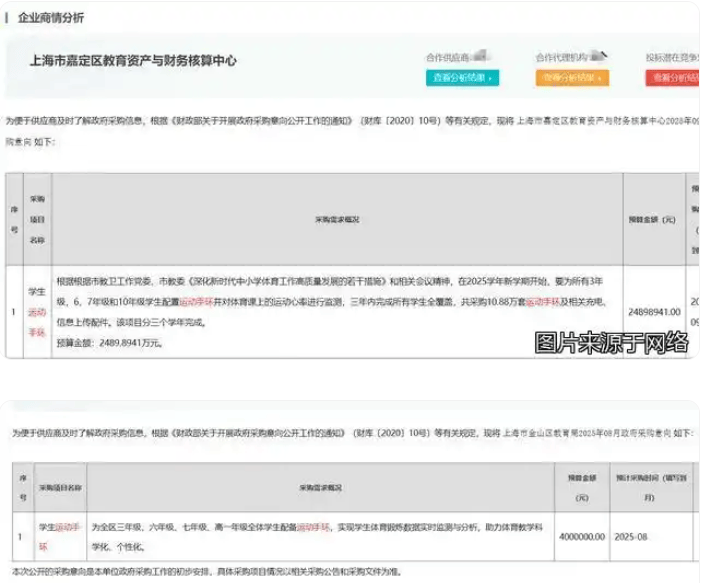Click 学生运动手环 project name beside 4000000.00 row

tap(59, 537)
